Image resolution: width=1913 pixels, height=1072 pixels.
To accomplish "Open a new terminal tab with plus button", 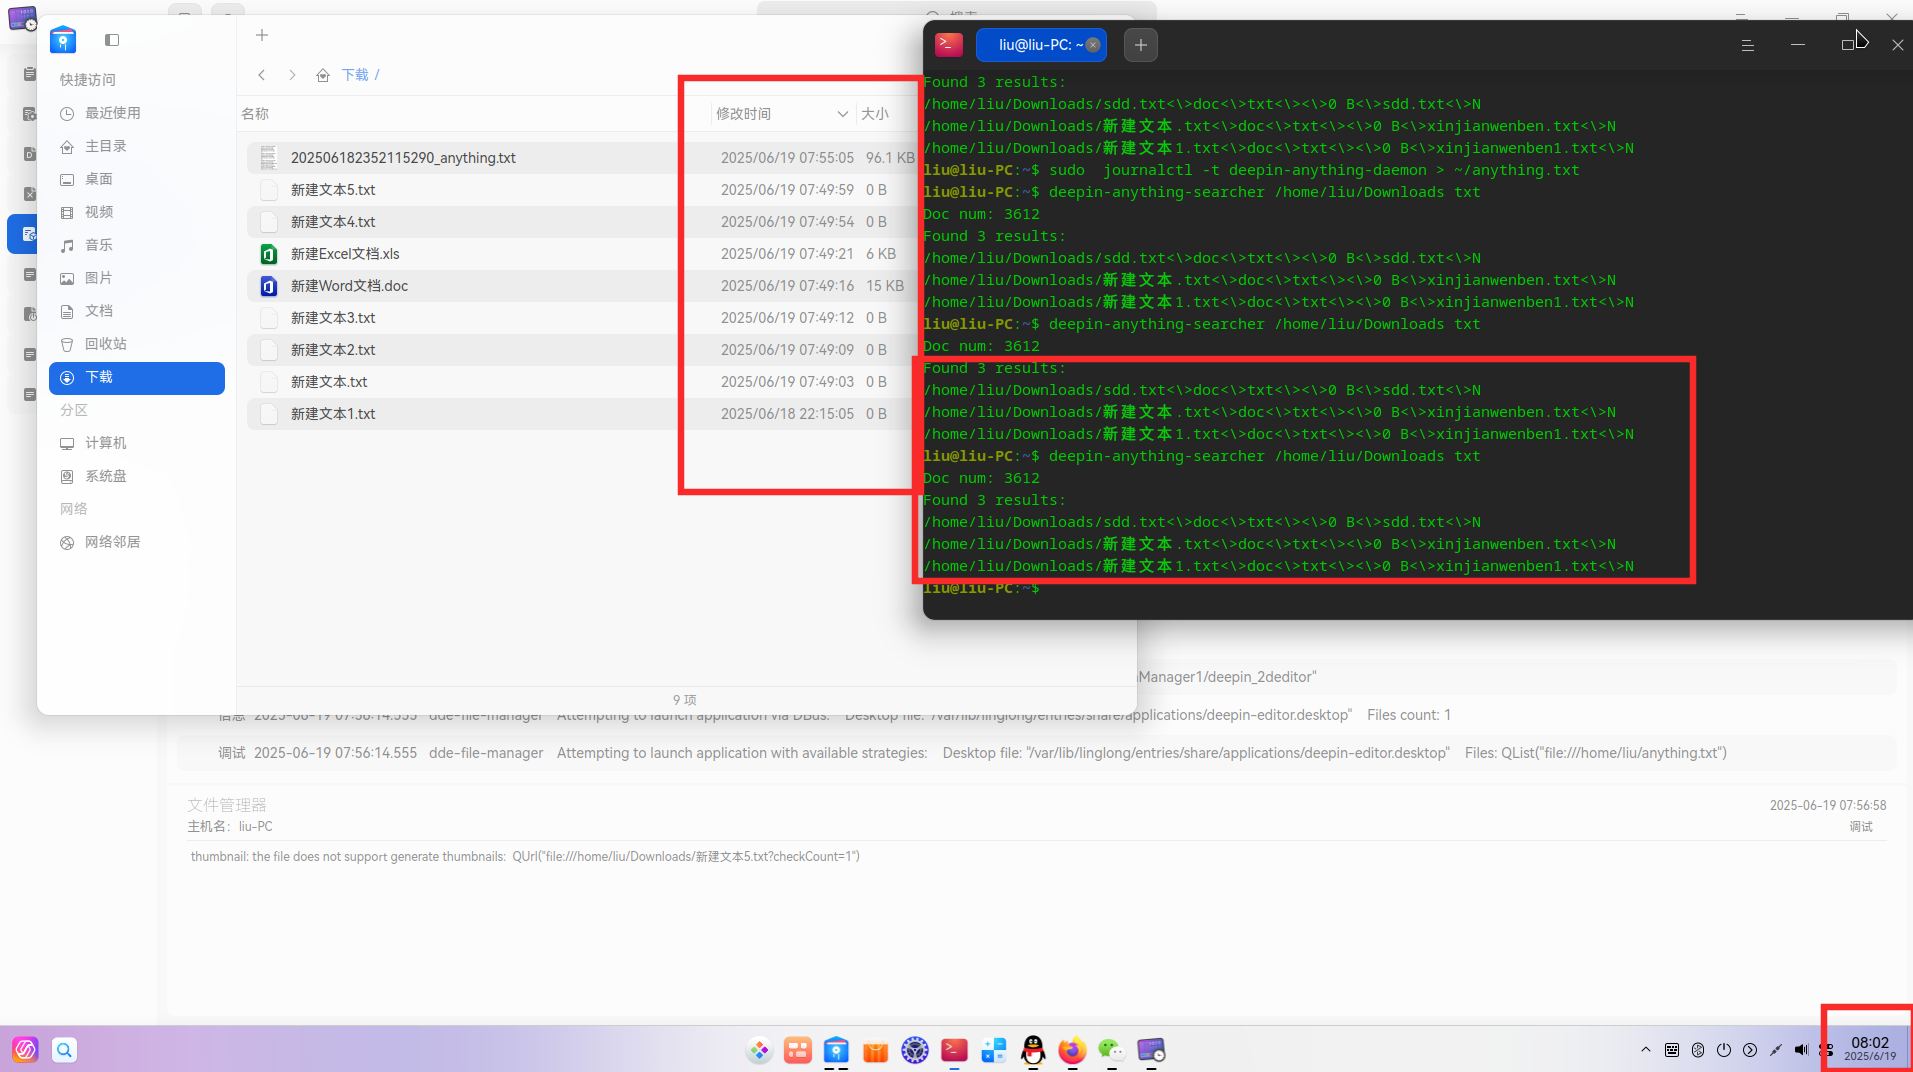I will click(x=1141, y=45).
